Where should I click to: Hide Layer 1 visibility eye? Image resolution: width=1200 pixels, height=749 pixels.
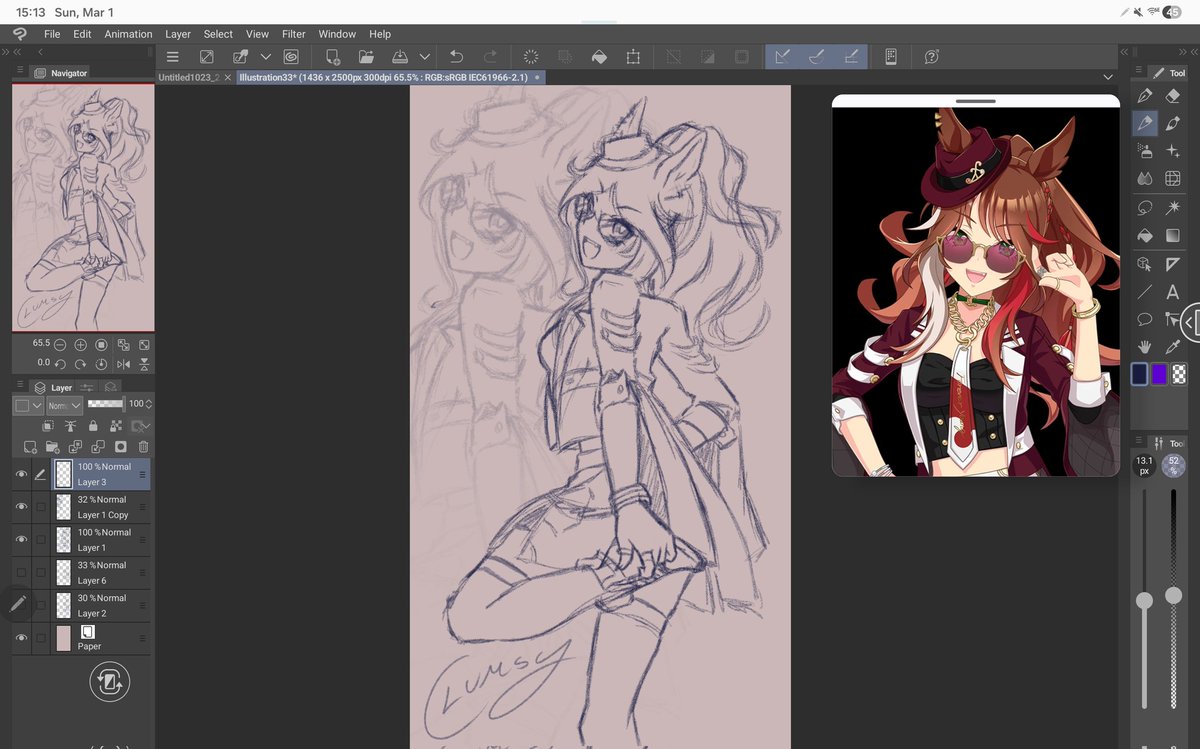click(x=21, y=540)
